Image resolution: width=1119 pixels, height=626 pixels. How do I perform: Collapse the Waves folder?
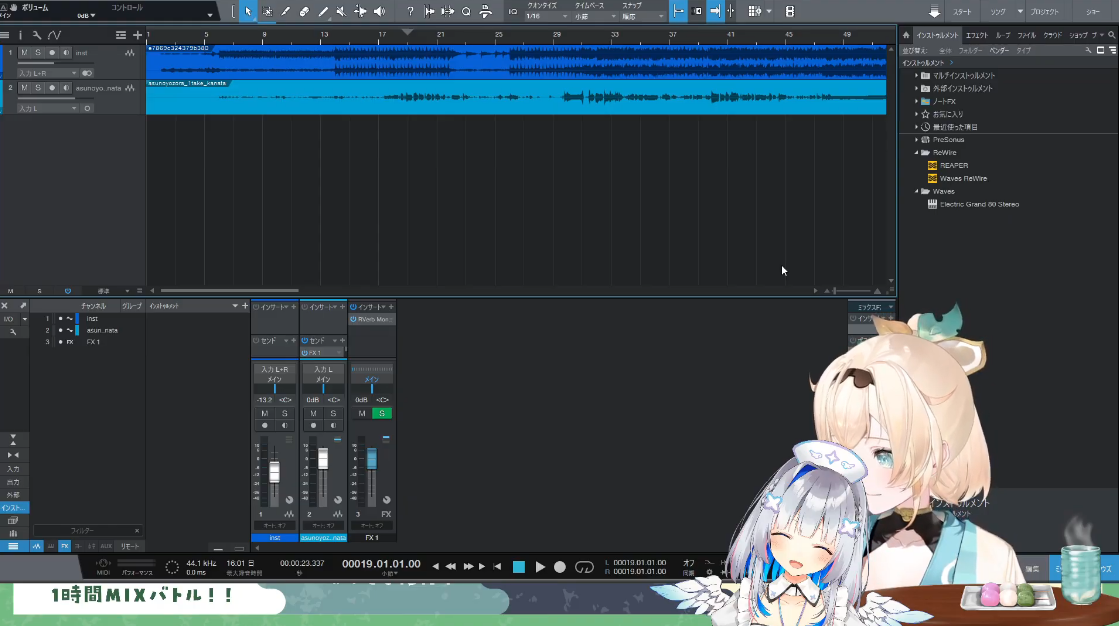pos(917,191)
